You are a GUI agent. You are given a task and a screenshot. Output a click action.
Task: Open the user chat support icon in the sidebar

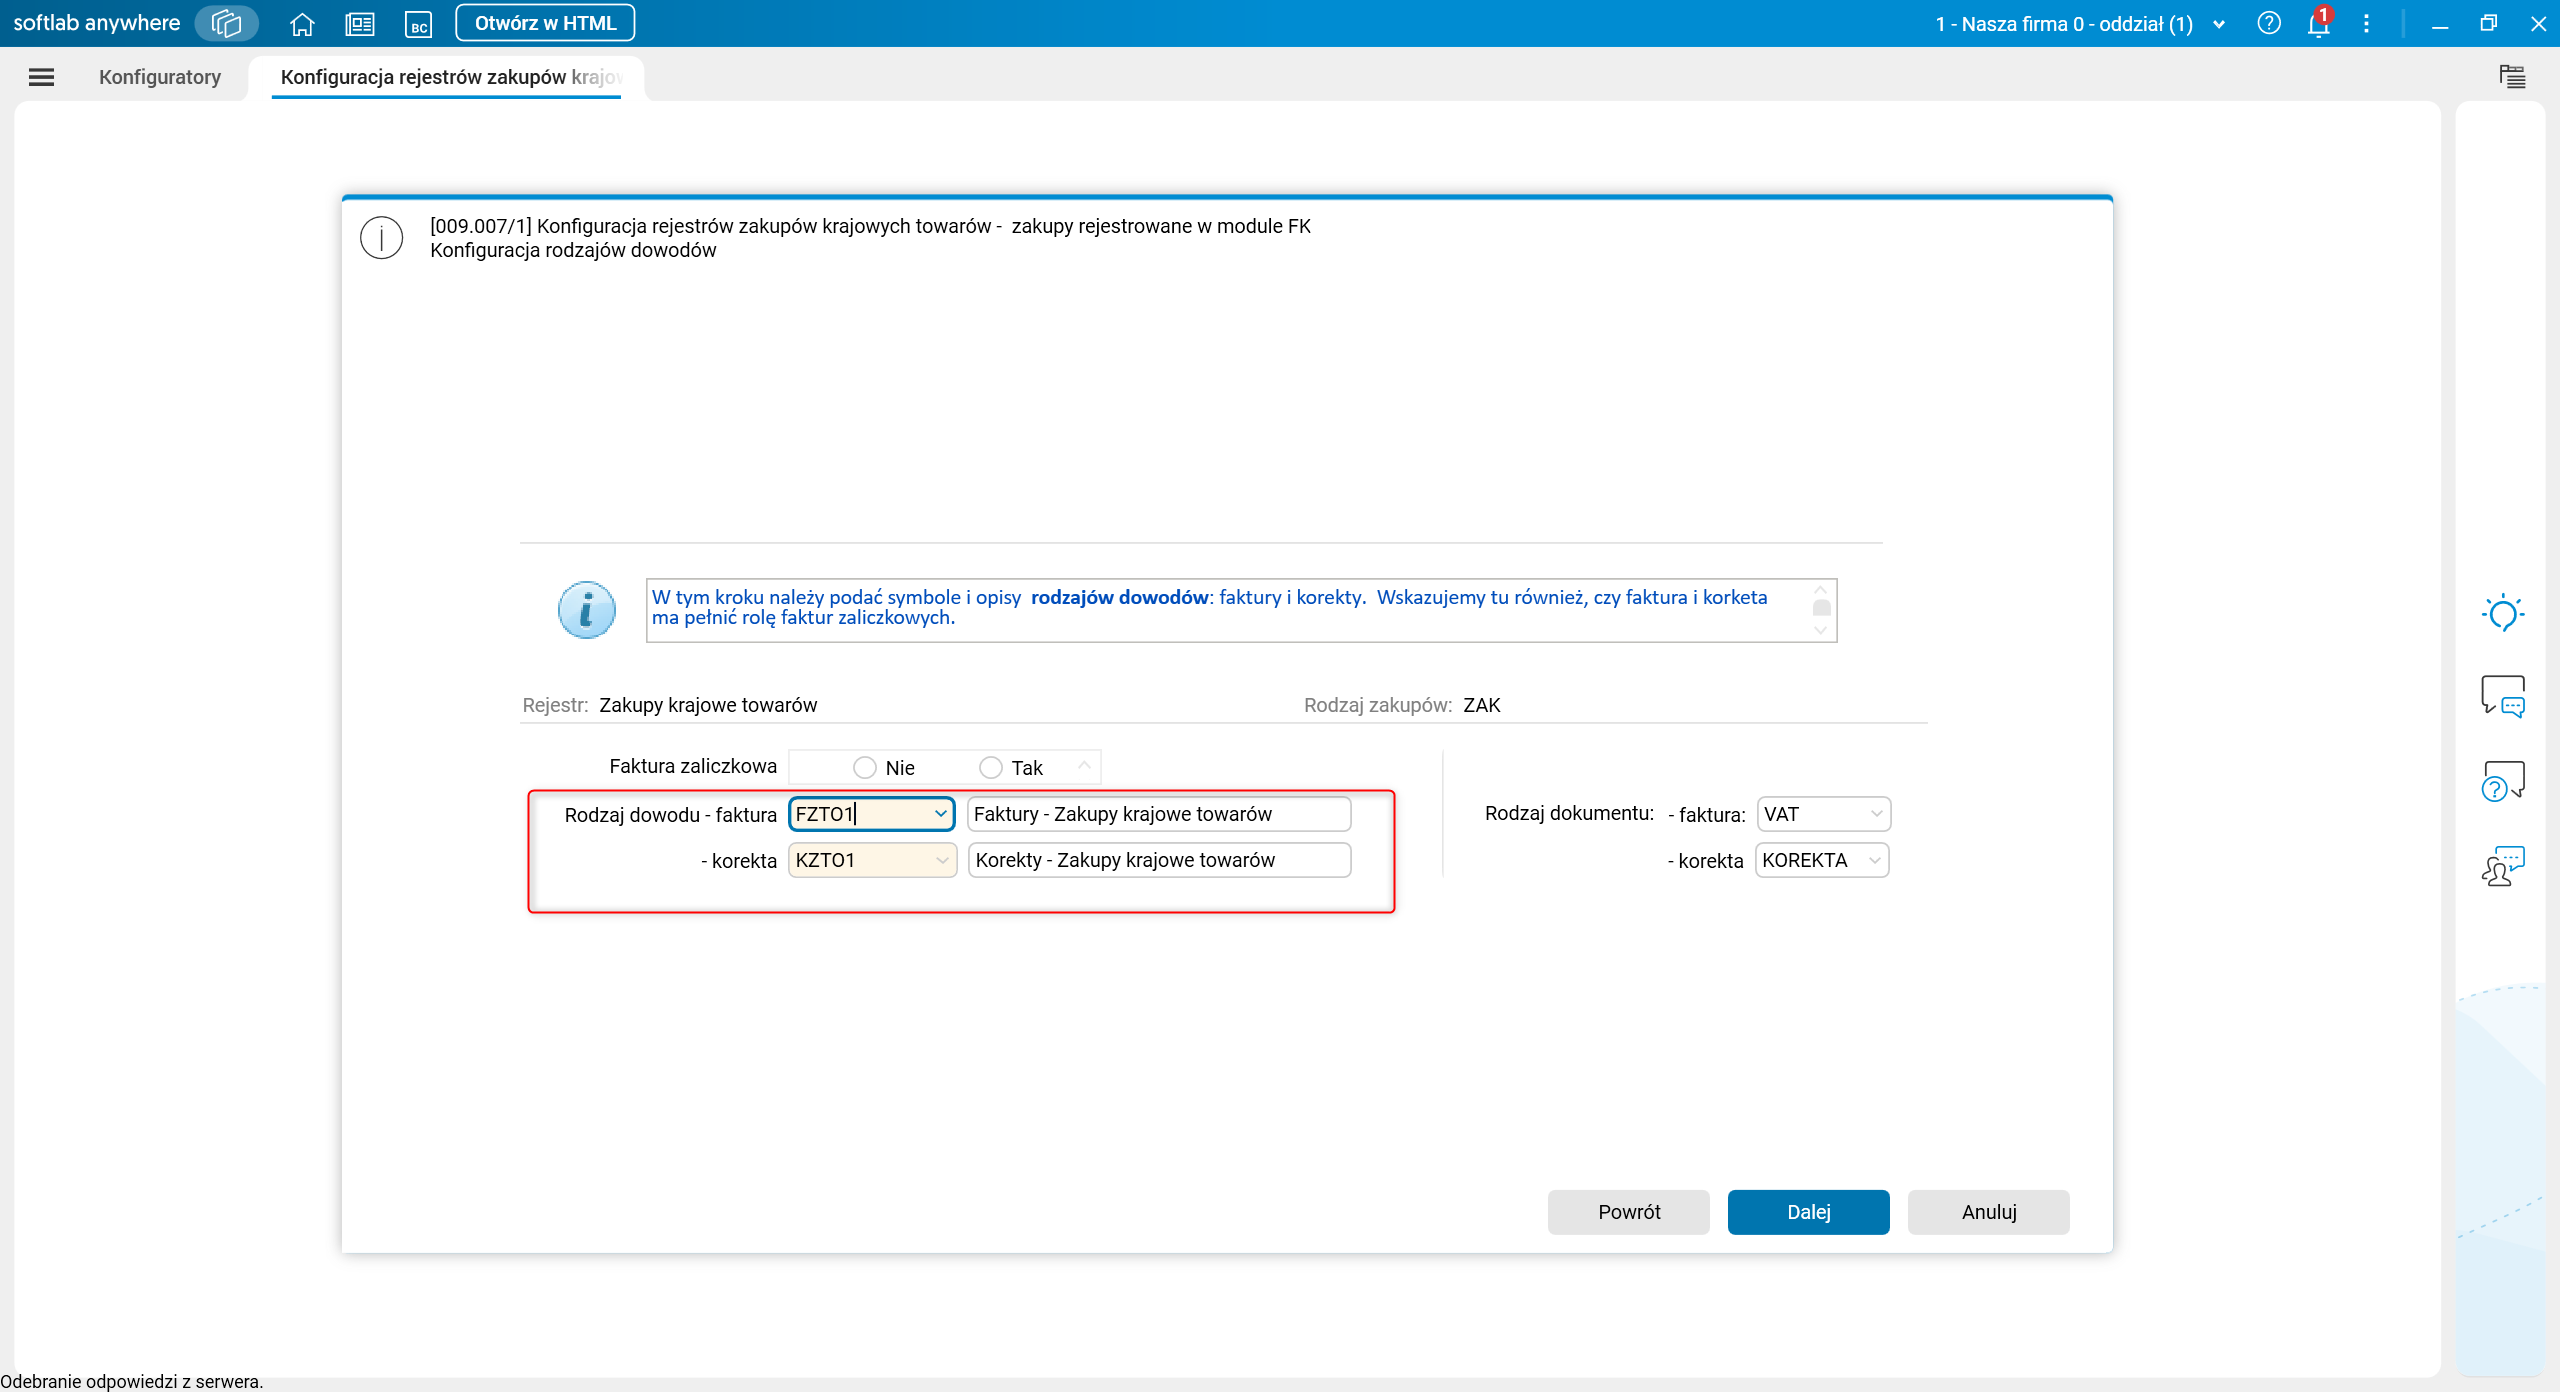(2503, 866)
